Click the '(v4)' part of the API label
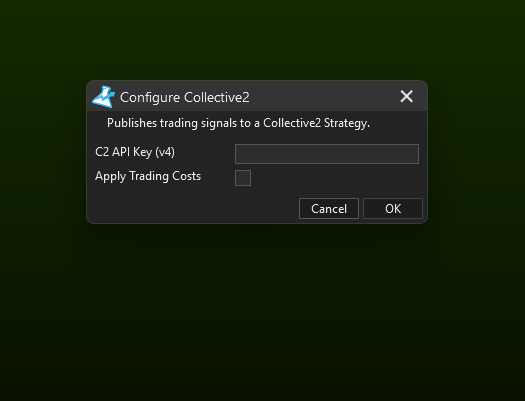525x401 pixels. (x=165, y=152)
